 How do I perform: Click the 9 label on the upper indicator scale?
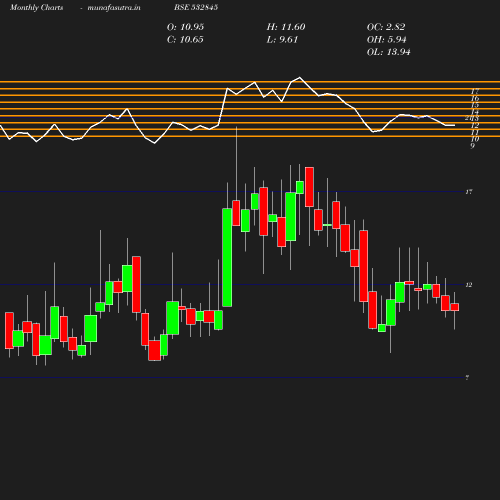(x=472, y=146)
